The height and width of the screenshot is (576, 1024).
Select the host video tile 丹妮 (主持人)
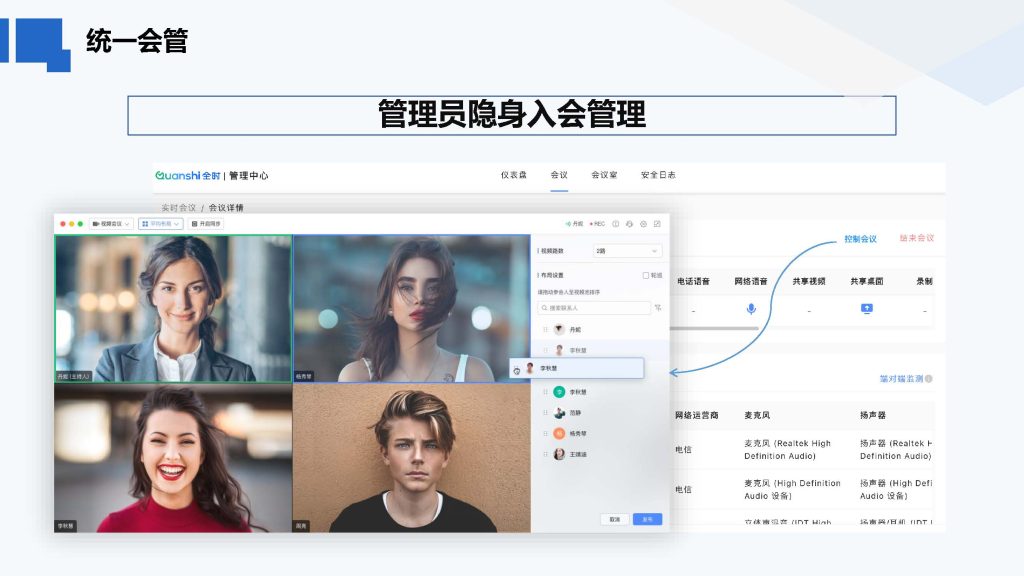pyautogui.click(x=173, y=308)
